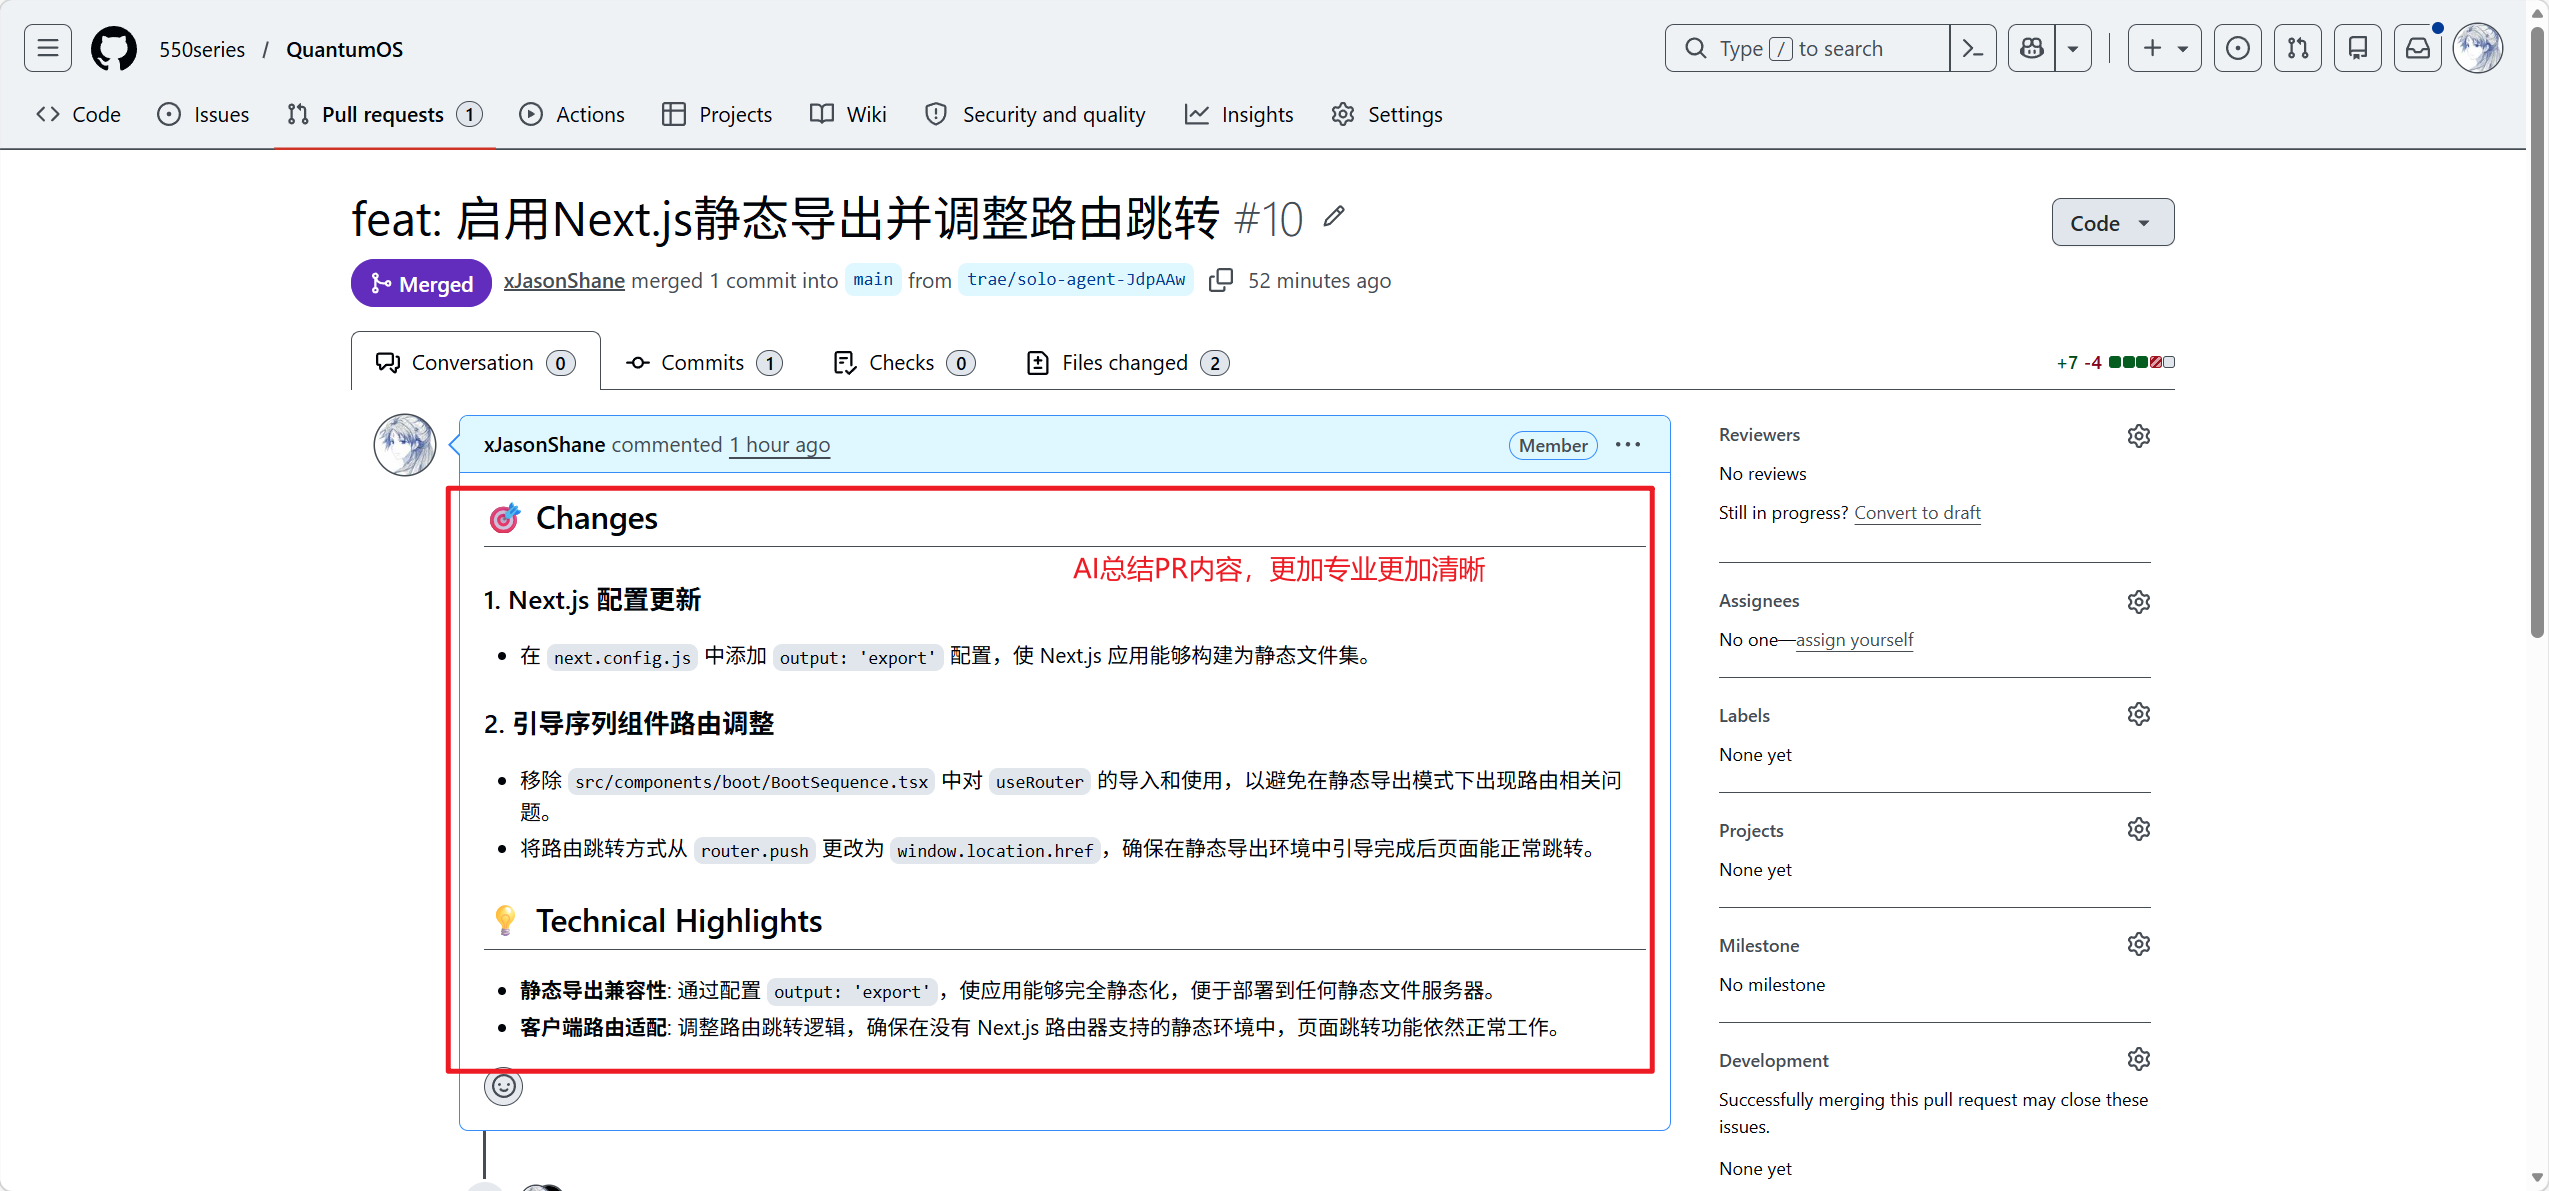
Task: Edit the pull request title pencil
Action: pos(1334,217)
